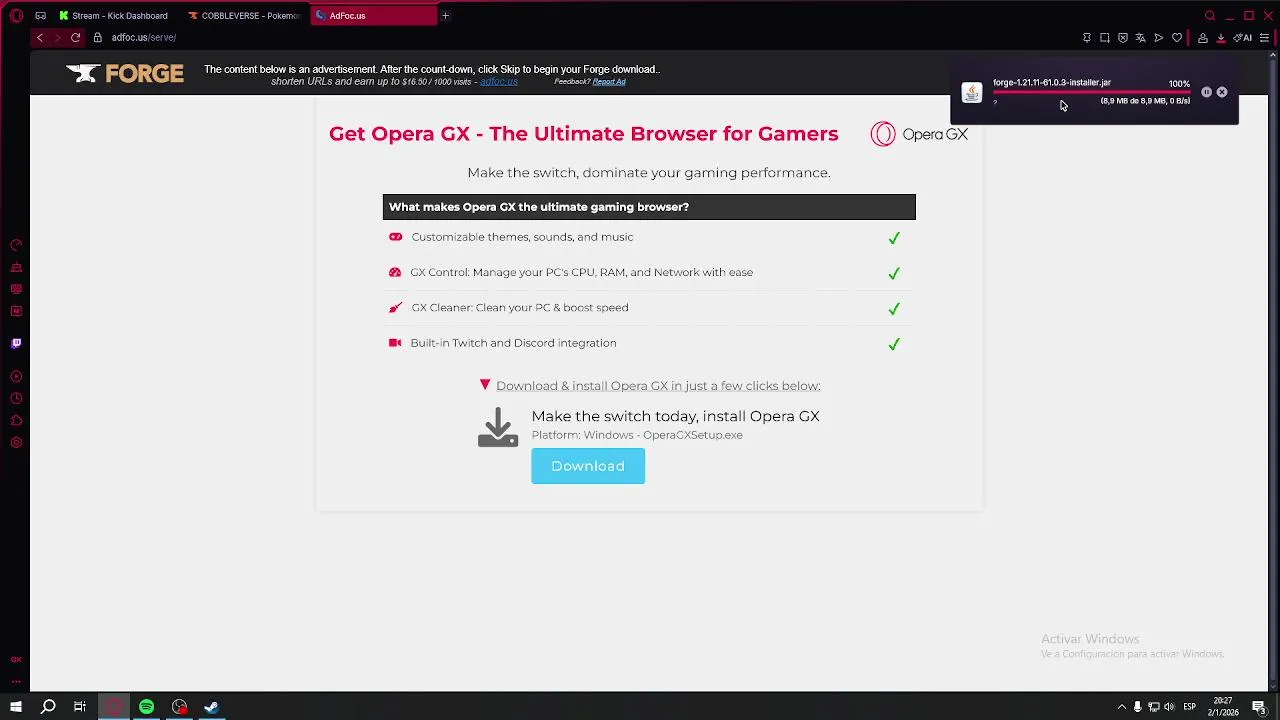Select the AdFoc.us tab

(374, 16)
